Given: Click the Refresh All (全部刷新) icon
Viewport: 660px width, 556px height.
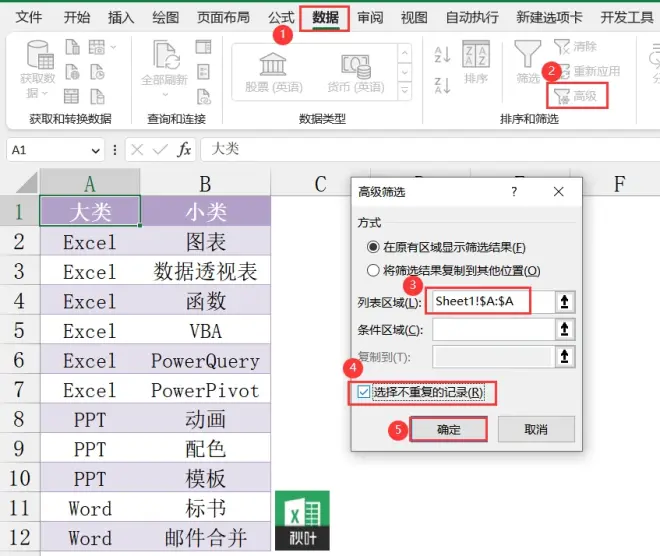Looking at the screenshot, I should 165,55.
